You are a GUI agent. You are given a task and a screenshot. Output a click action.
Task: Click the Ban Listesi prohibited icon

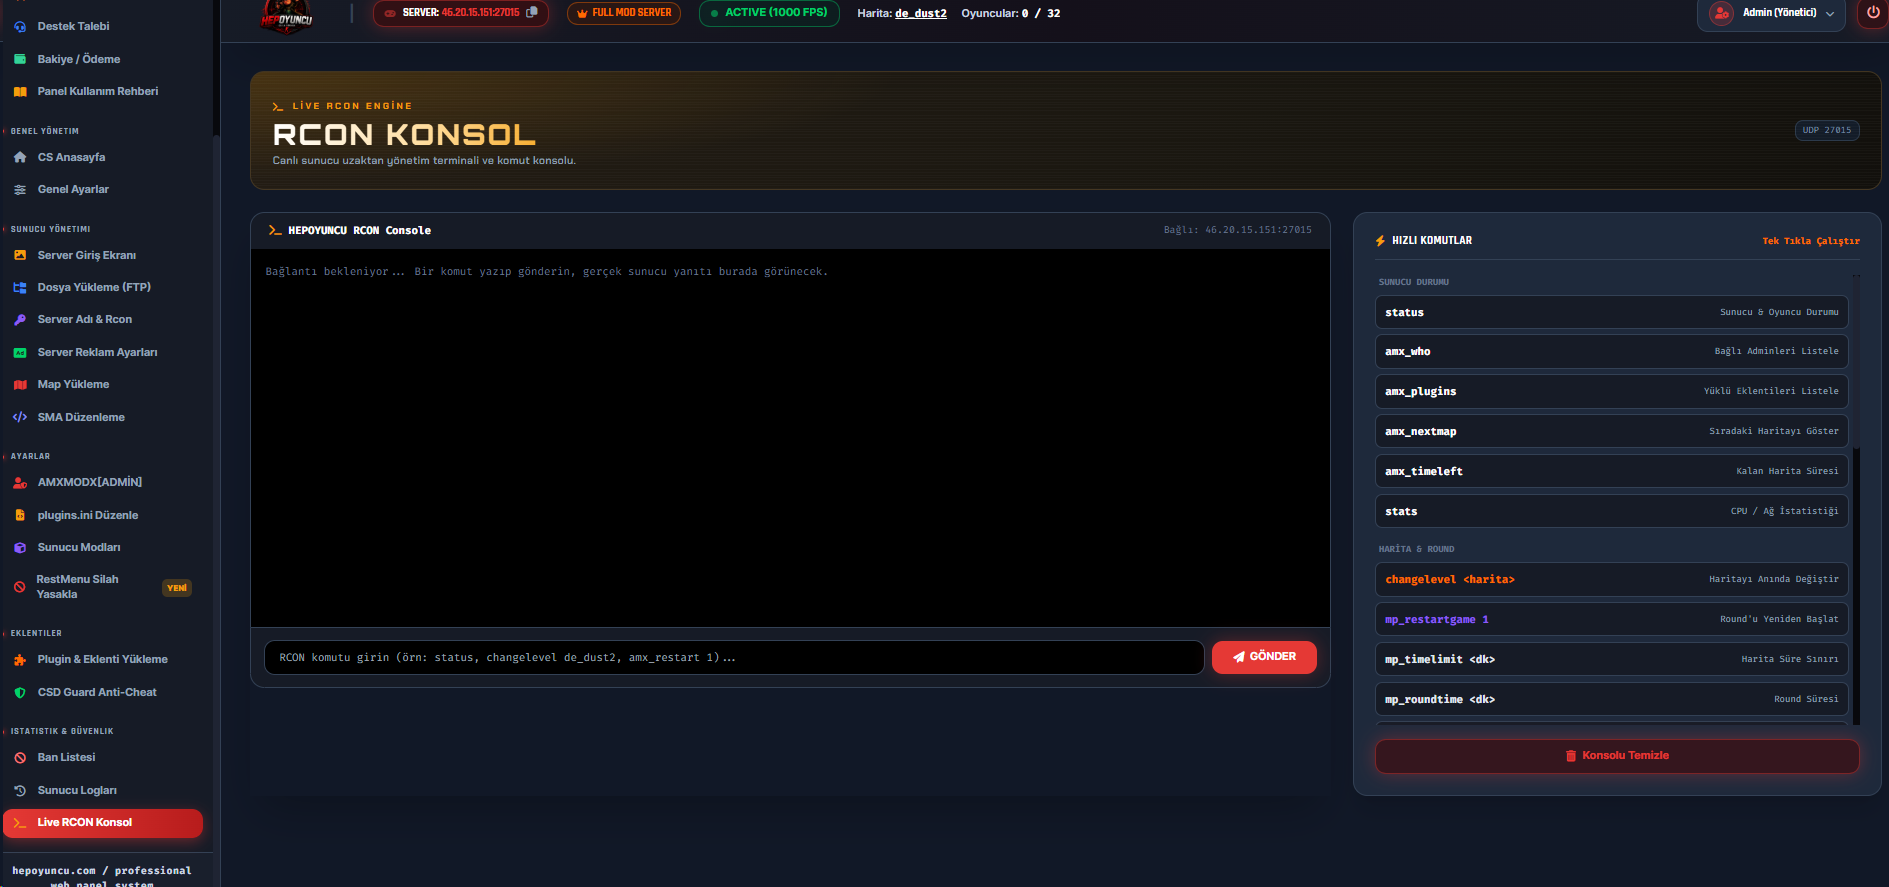[x=20, y=758]
